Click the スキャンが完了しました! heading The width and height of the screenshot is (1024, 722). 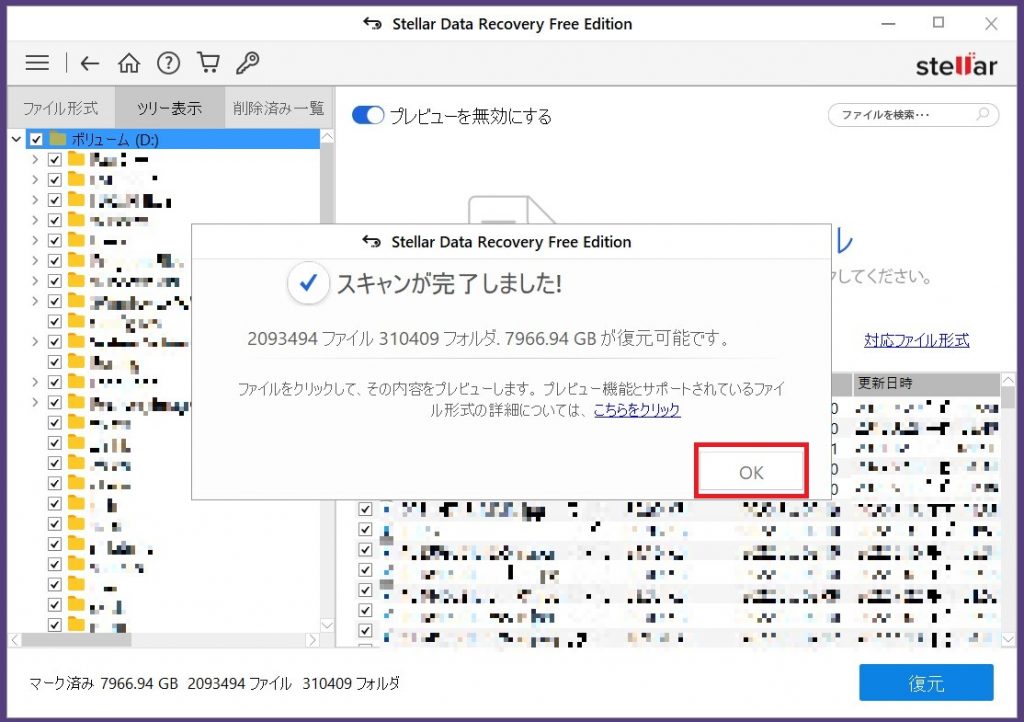click(x=449, y=283)
